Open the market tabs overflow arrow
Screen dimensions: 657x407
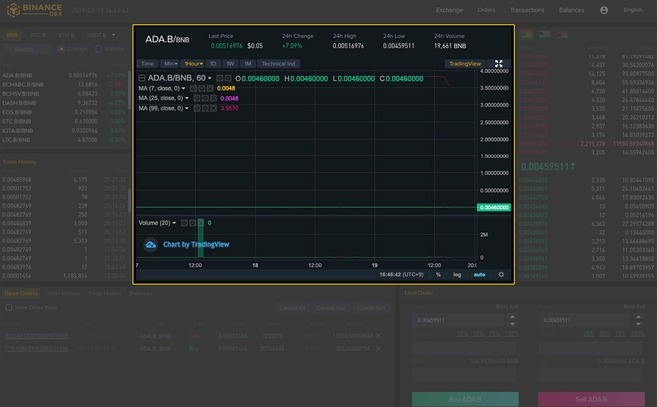[114, 35]
